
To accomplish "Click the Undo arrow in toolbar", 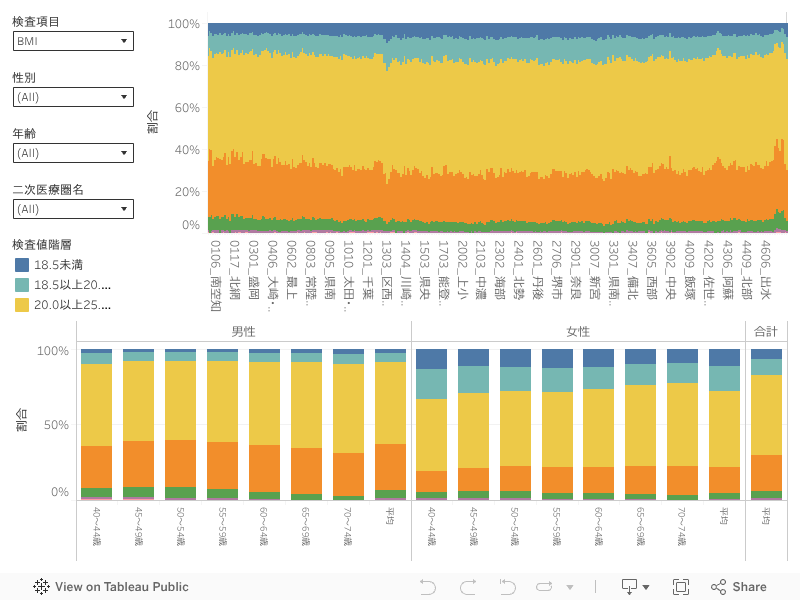I will pos(428,587).
